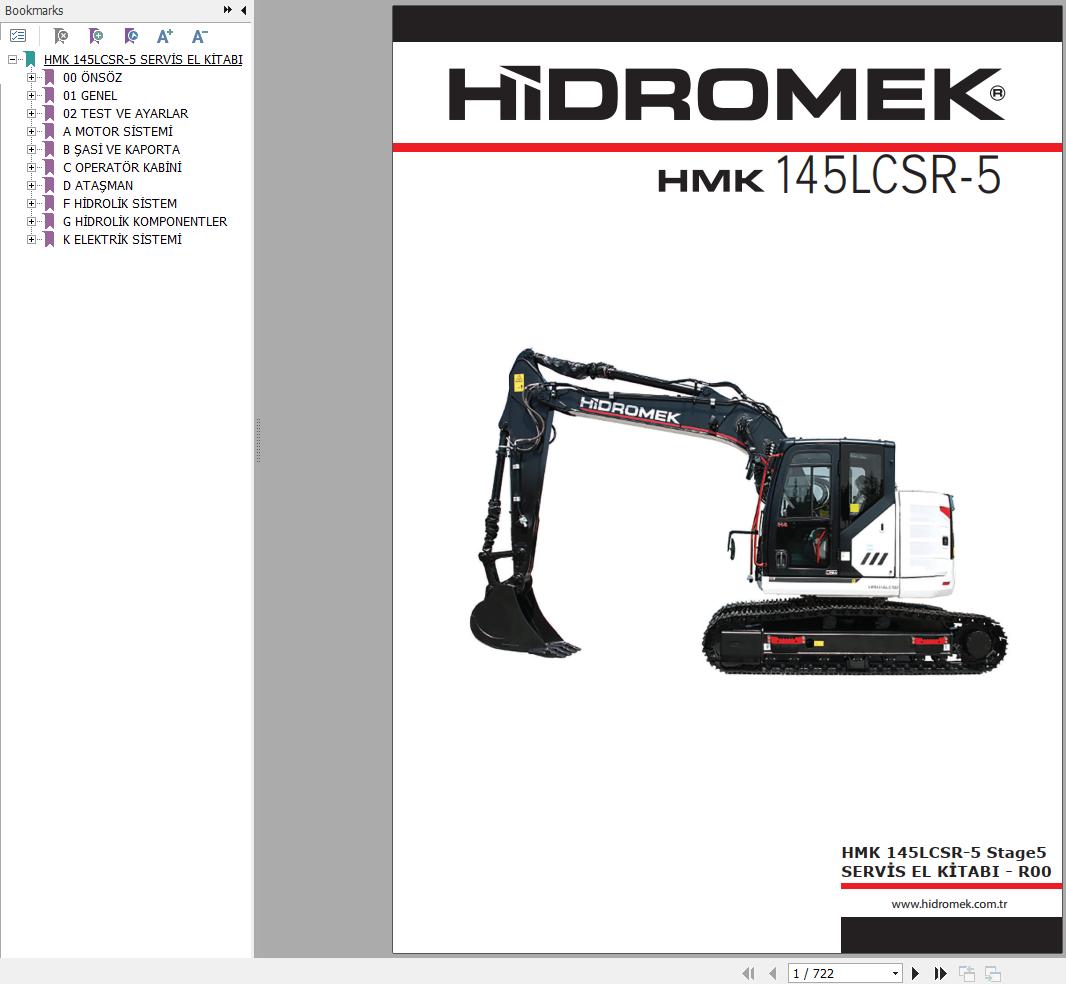Click the previous view icon
Screen dimensions: 1066x984
coord(967,973)
